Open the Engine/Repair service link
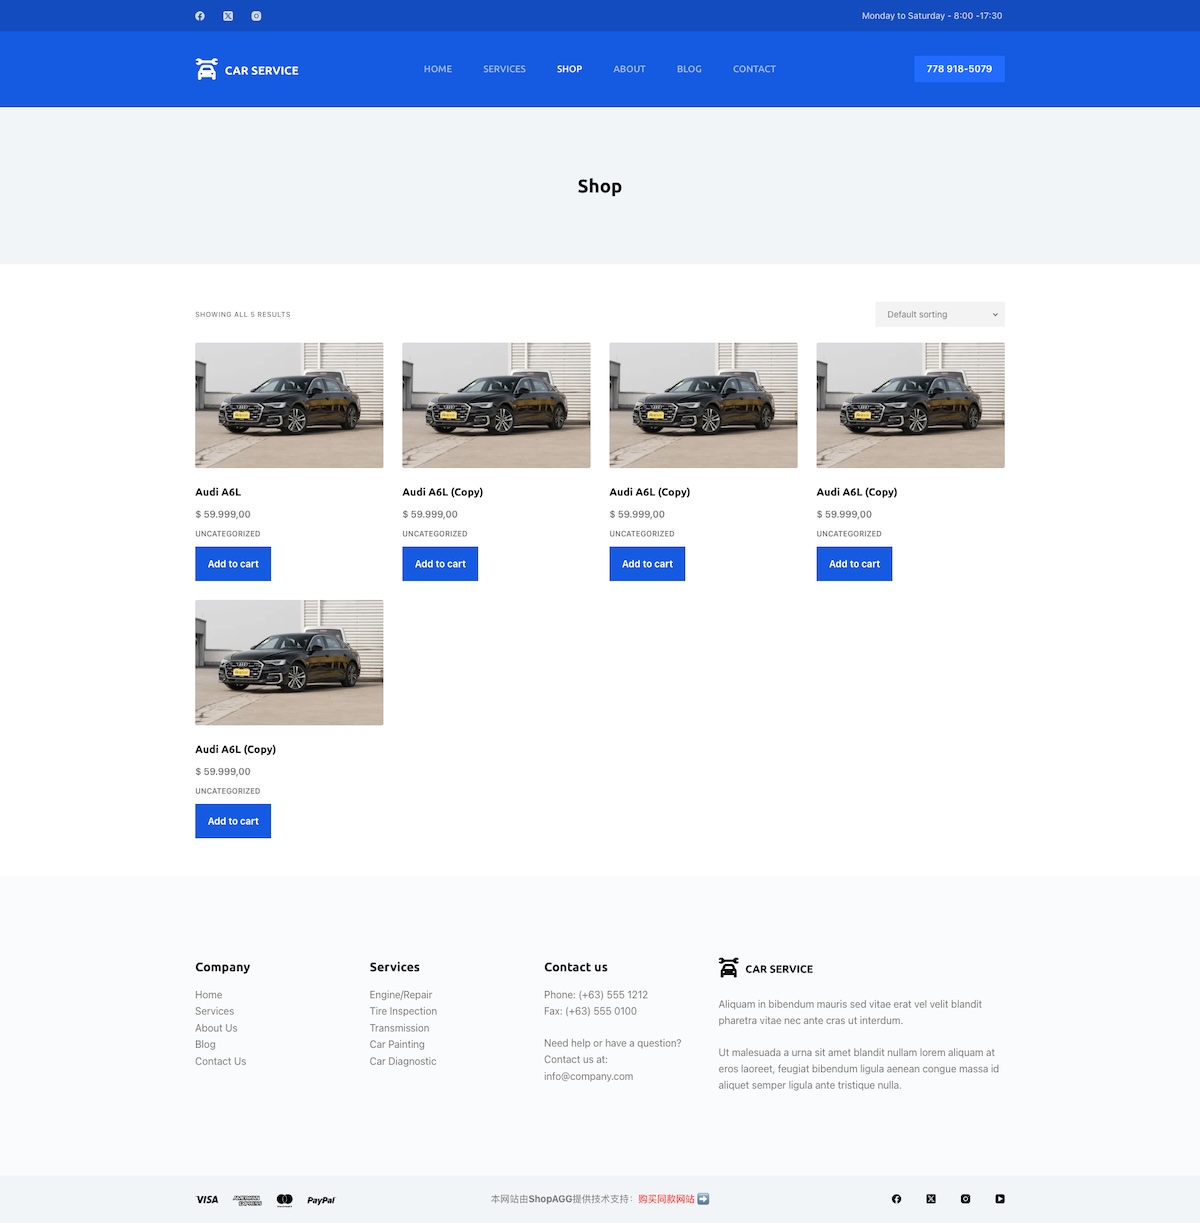Viewport: 1200px width, 1223px height. tap(401, 995)
